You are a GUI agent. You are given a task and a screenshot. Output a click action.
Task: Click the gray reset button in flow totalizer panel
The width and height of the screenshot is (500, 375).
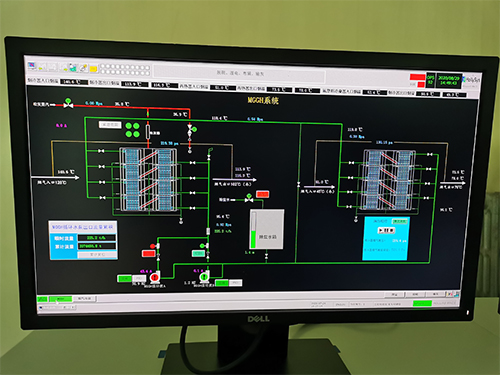(97, 255)
